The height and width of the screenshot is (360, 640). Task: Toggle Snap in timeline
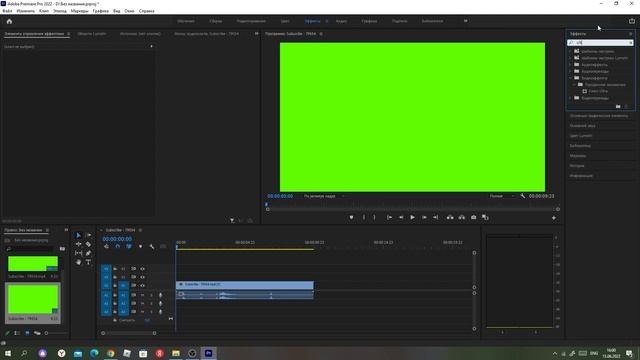click(118, 247)
